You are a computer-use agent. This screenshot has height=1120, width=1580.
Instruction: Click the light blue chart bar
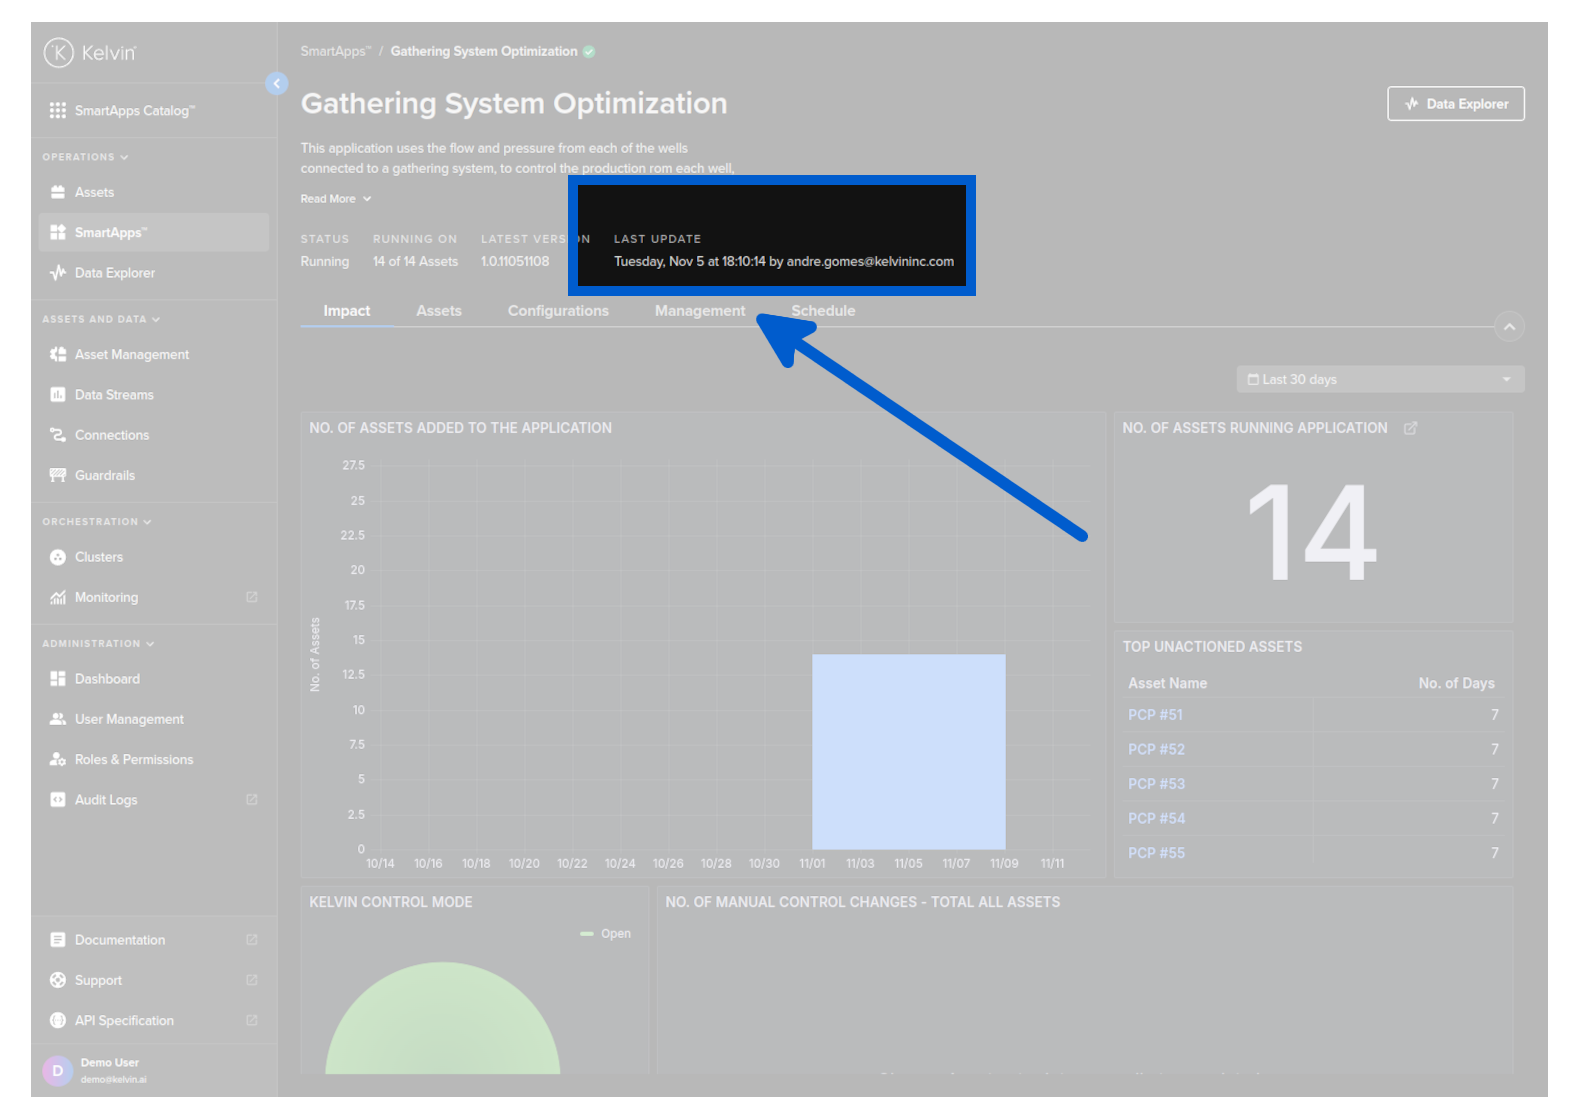pyautogui.click(x=908, y=751)
